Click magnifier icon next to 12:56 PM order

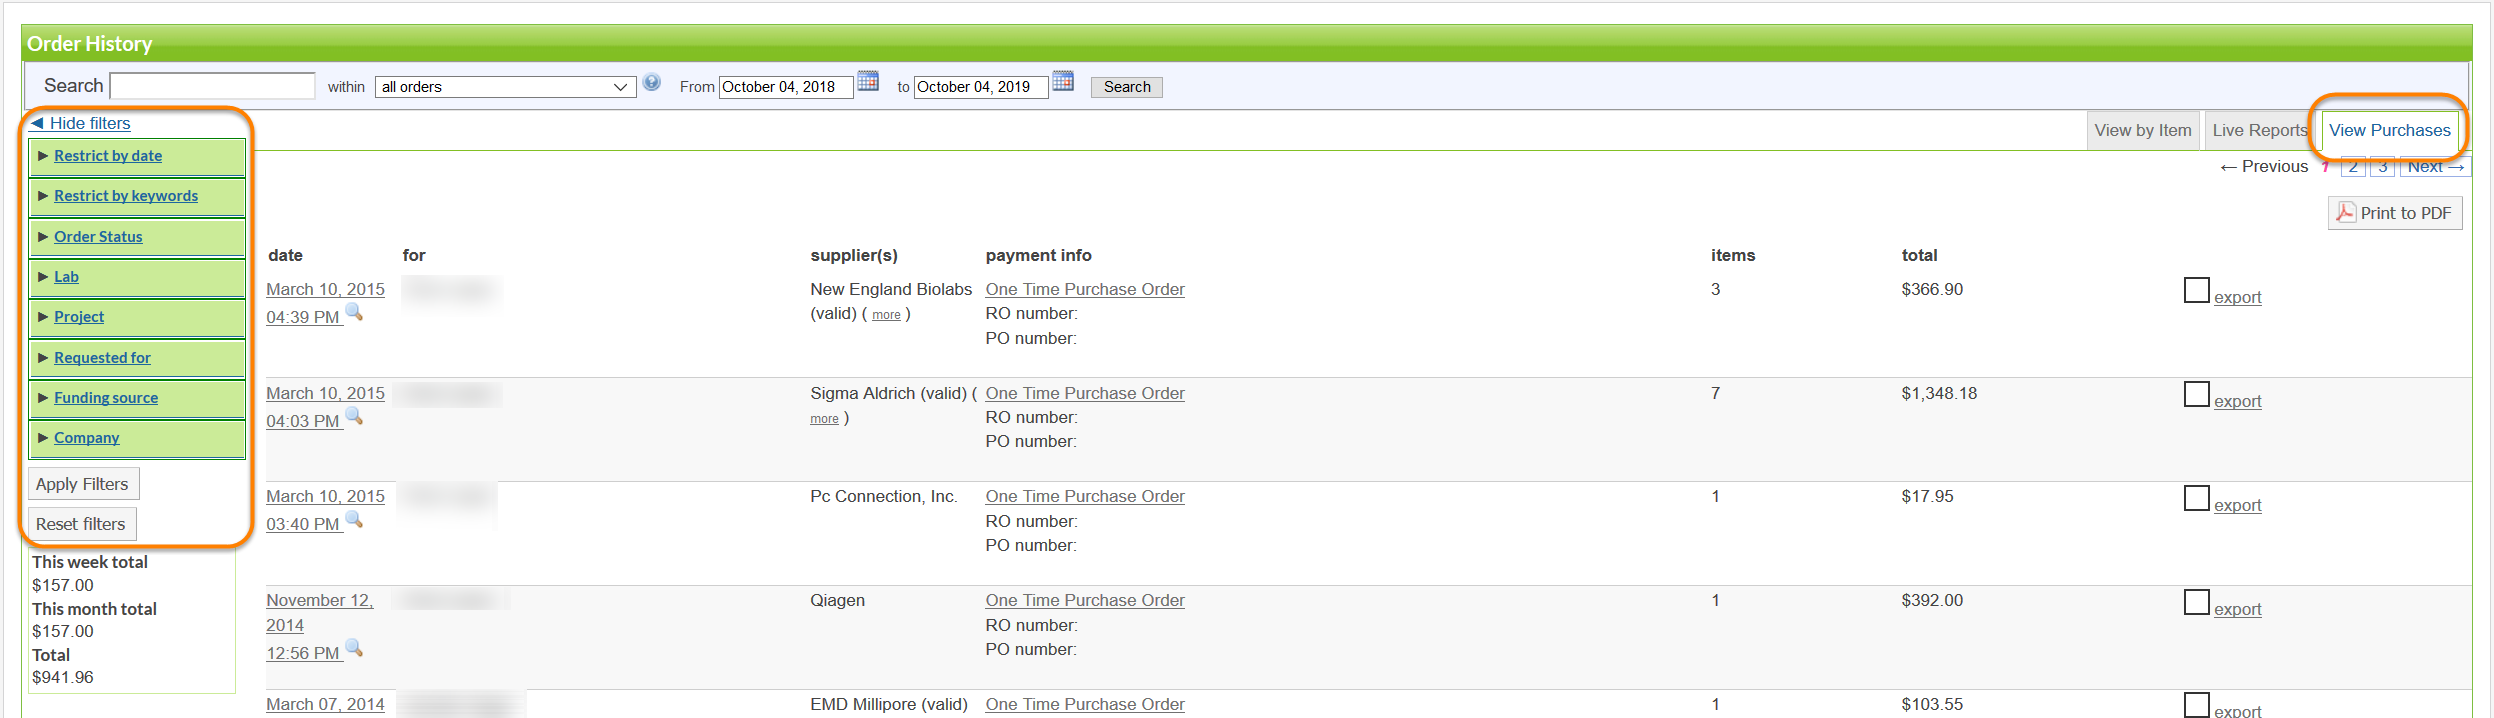354,649
